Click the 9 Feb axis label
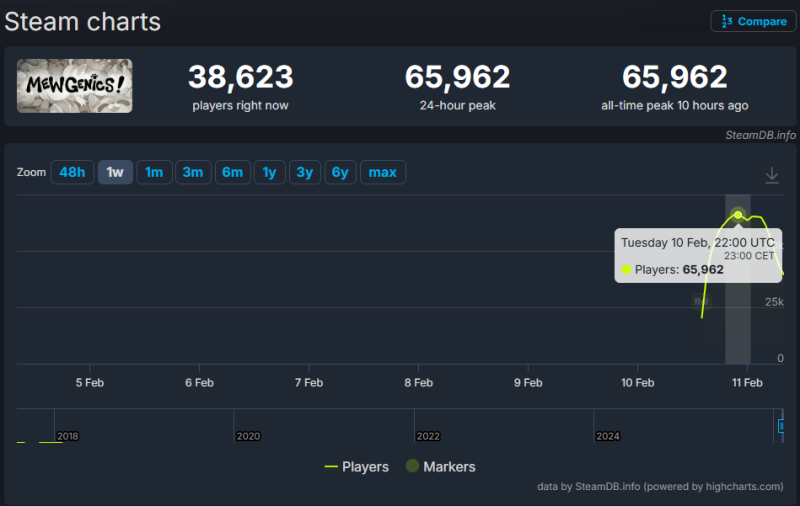The height and width of the screenshot is (506, 800). coord(528,383)
